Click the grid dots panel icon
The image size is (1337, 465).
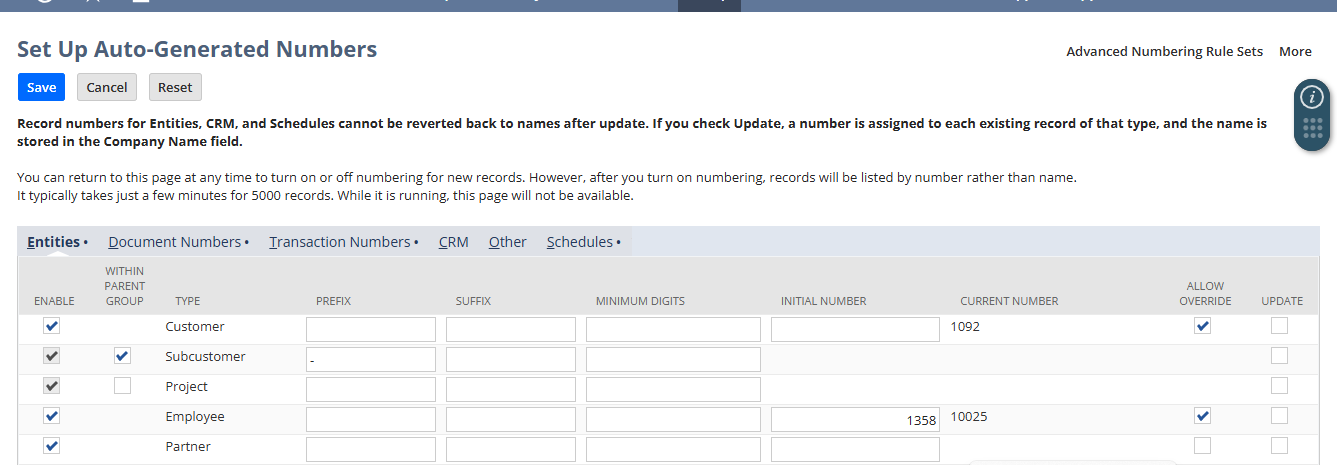1312,131
